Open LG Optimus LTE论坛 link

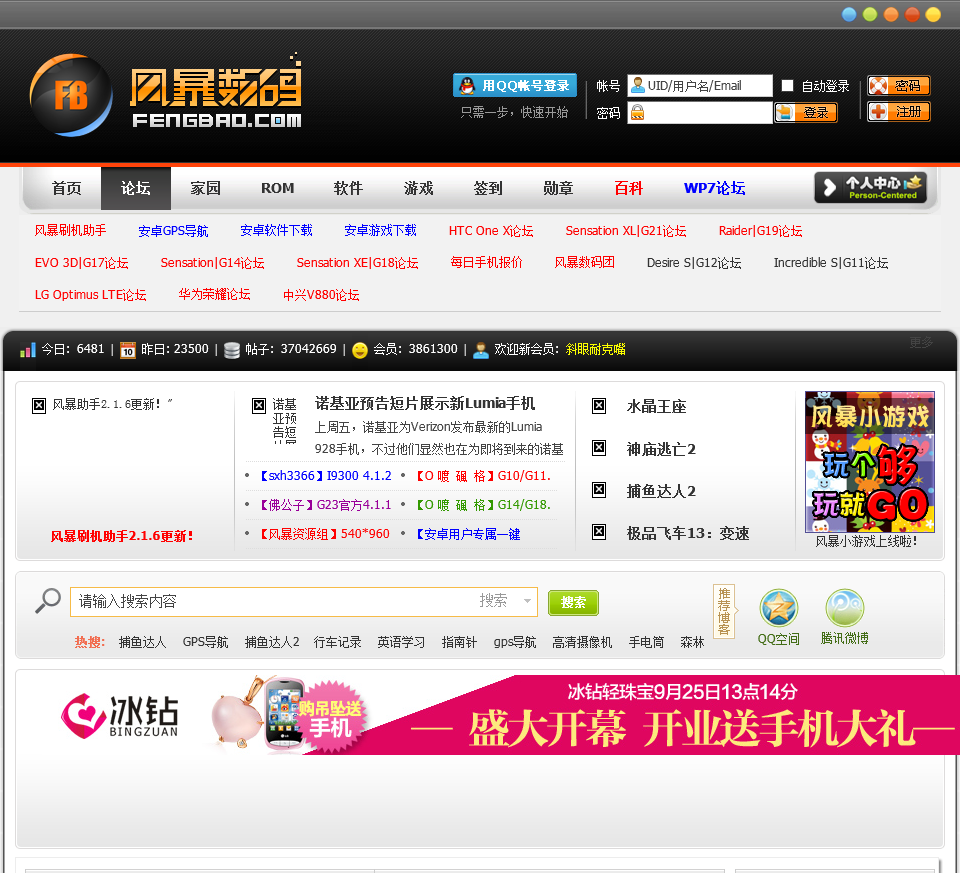click(91, 294)
